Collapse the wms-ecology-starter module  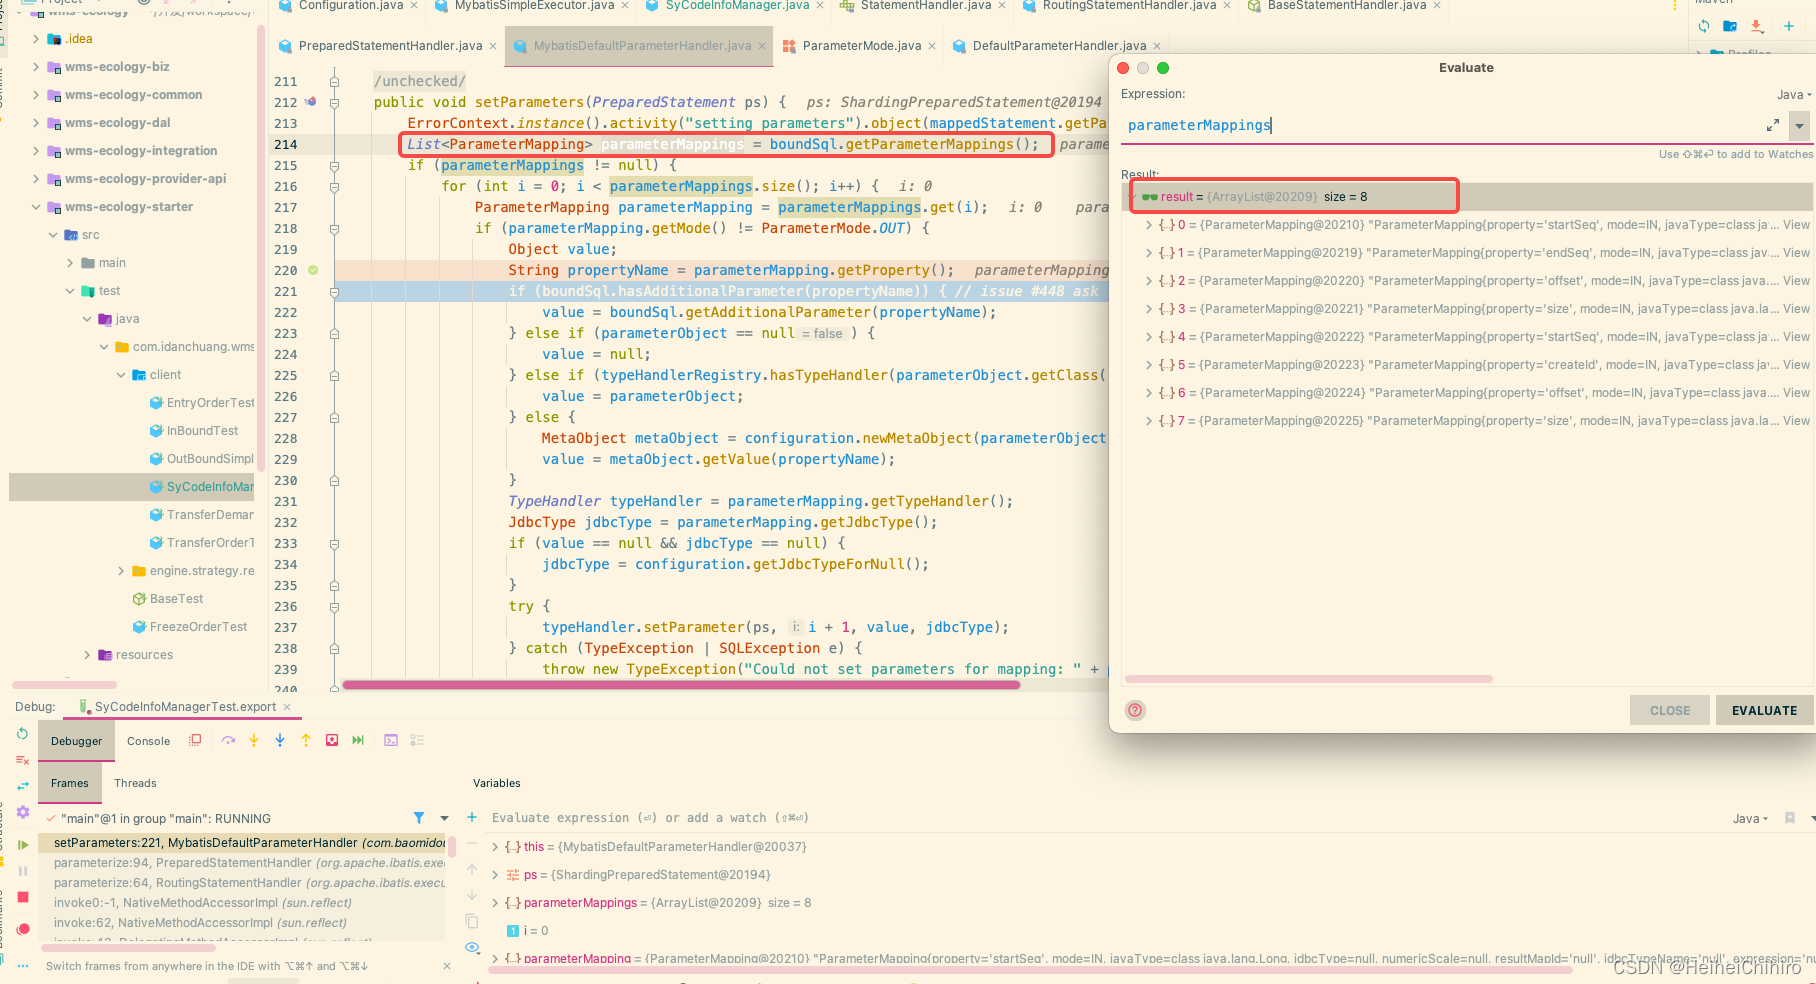pos(36,207)
